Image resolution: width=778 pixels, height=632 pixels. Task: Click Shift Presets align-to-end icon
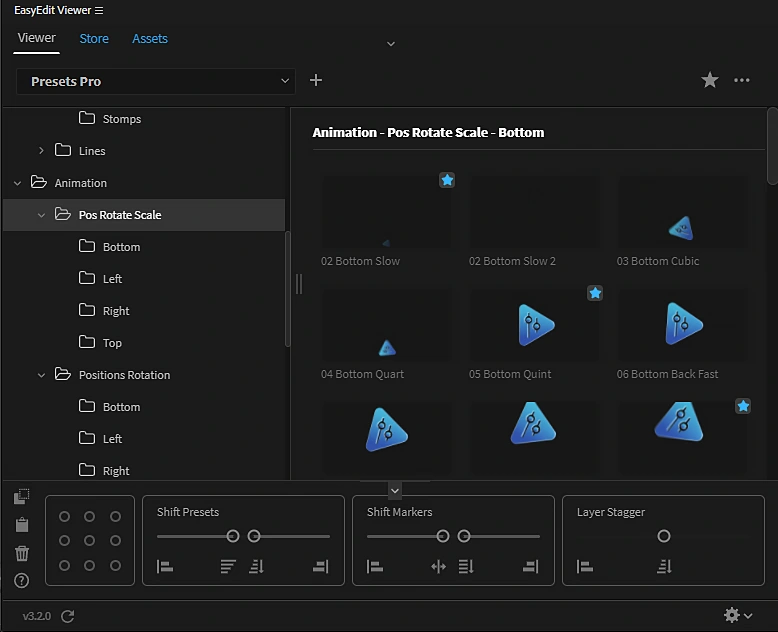point(321,566)
